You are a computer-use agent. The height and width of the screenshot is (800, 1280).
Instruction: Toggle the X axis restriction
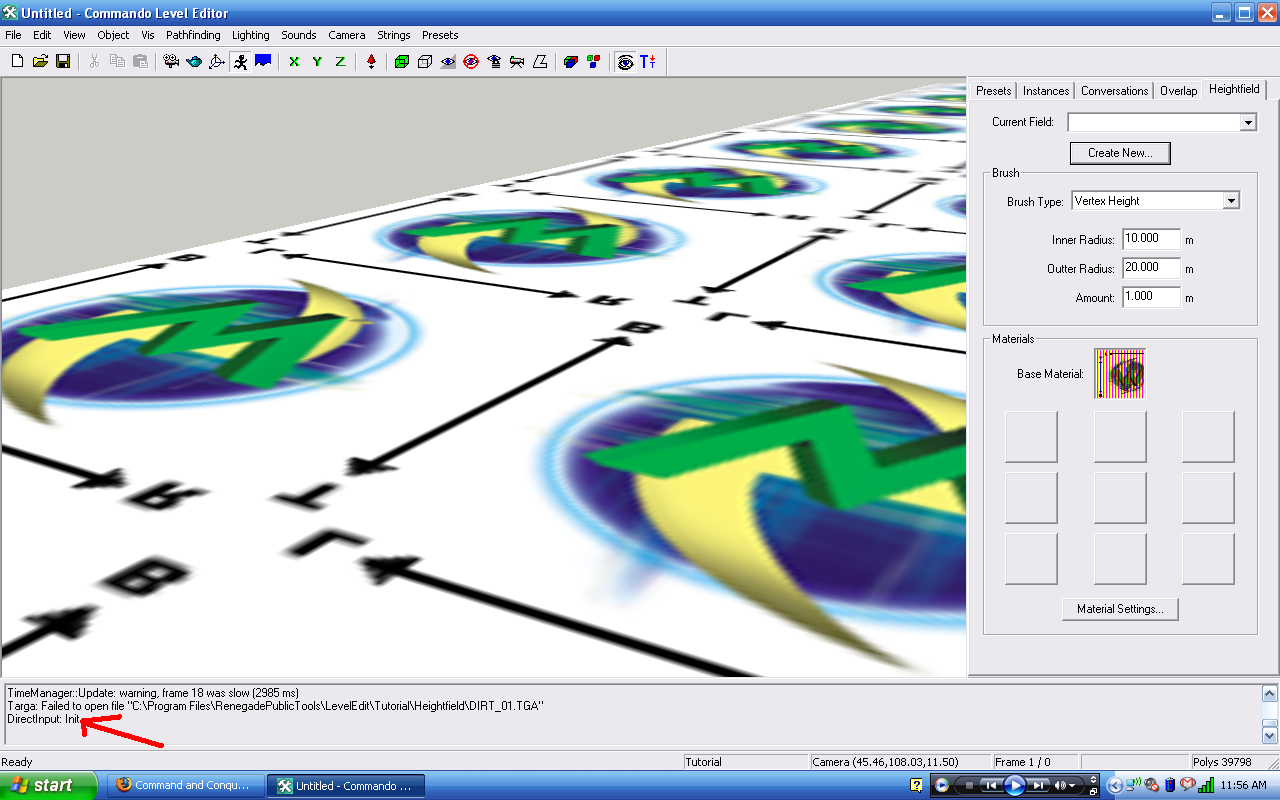[294, 62]
